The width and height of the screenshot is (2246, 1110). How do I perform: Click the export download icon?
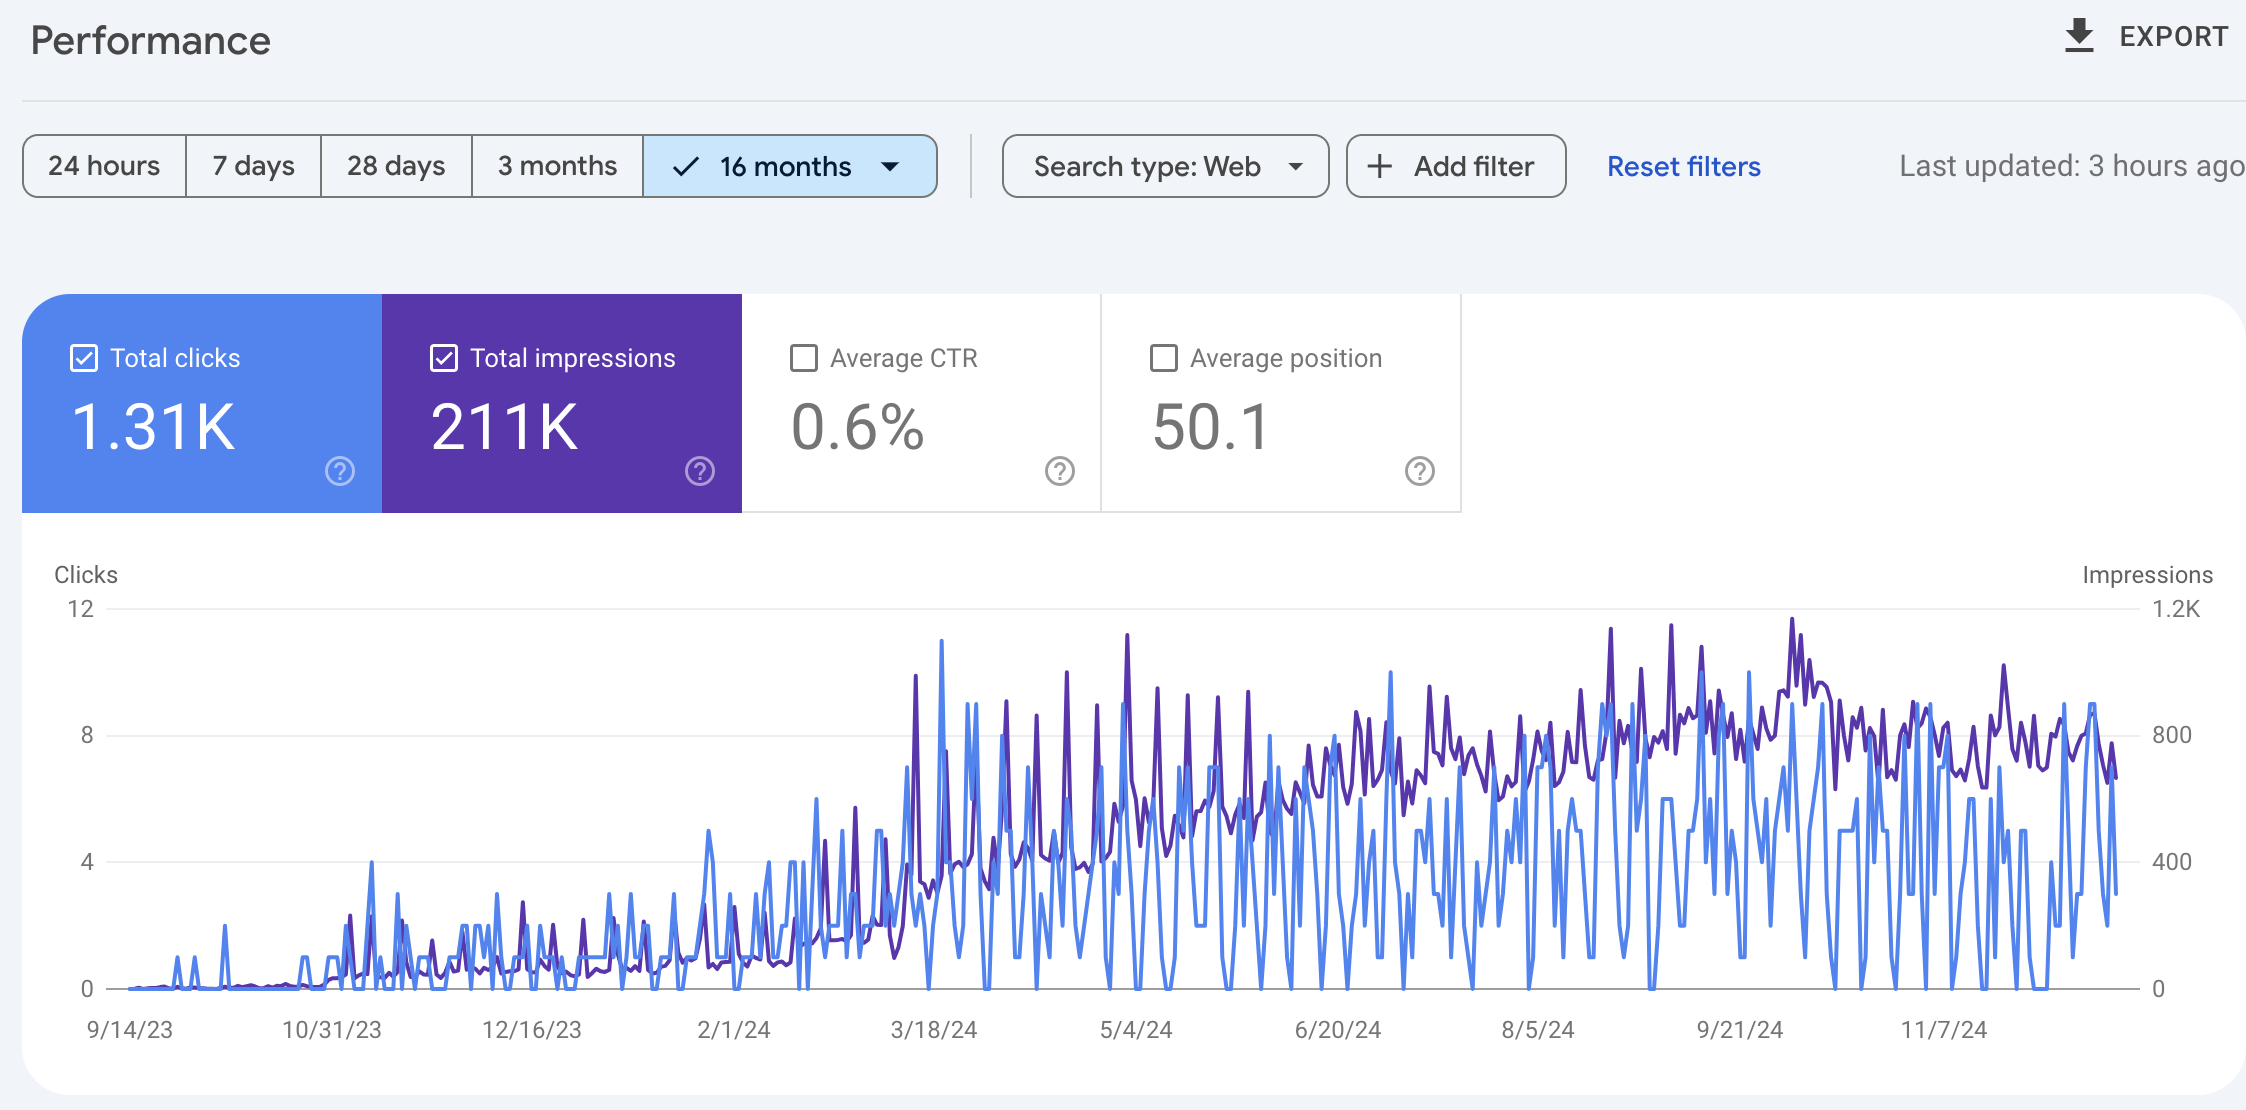click(2079, 36)
